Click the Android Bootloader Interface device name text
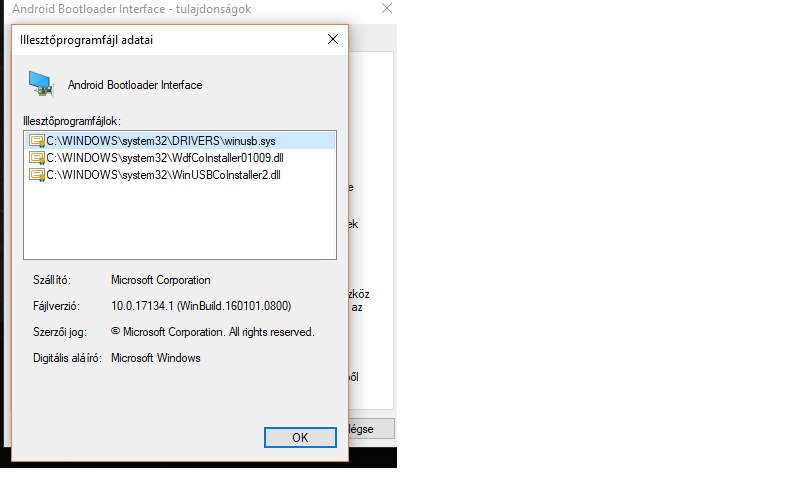The width and height of the screenshot is (785, 480). click(x=135, y=85)
